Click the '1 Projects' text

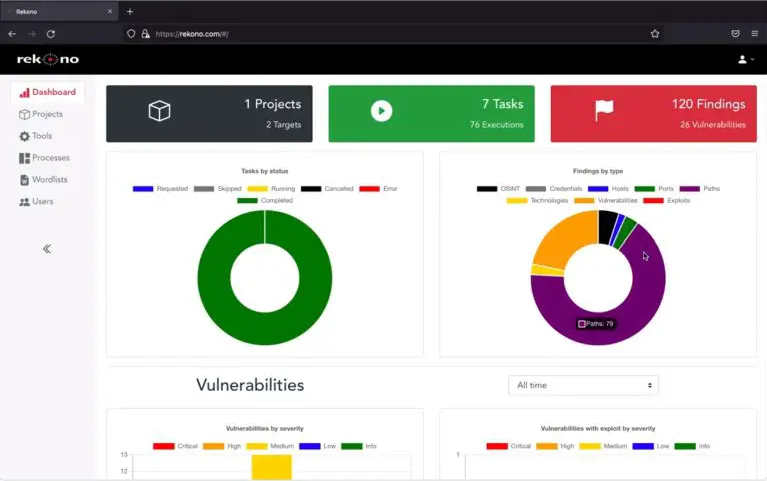pos(272,104)
